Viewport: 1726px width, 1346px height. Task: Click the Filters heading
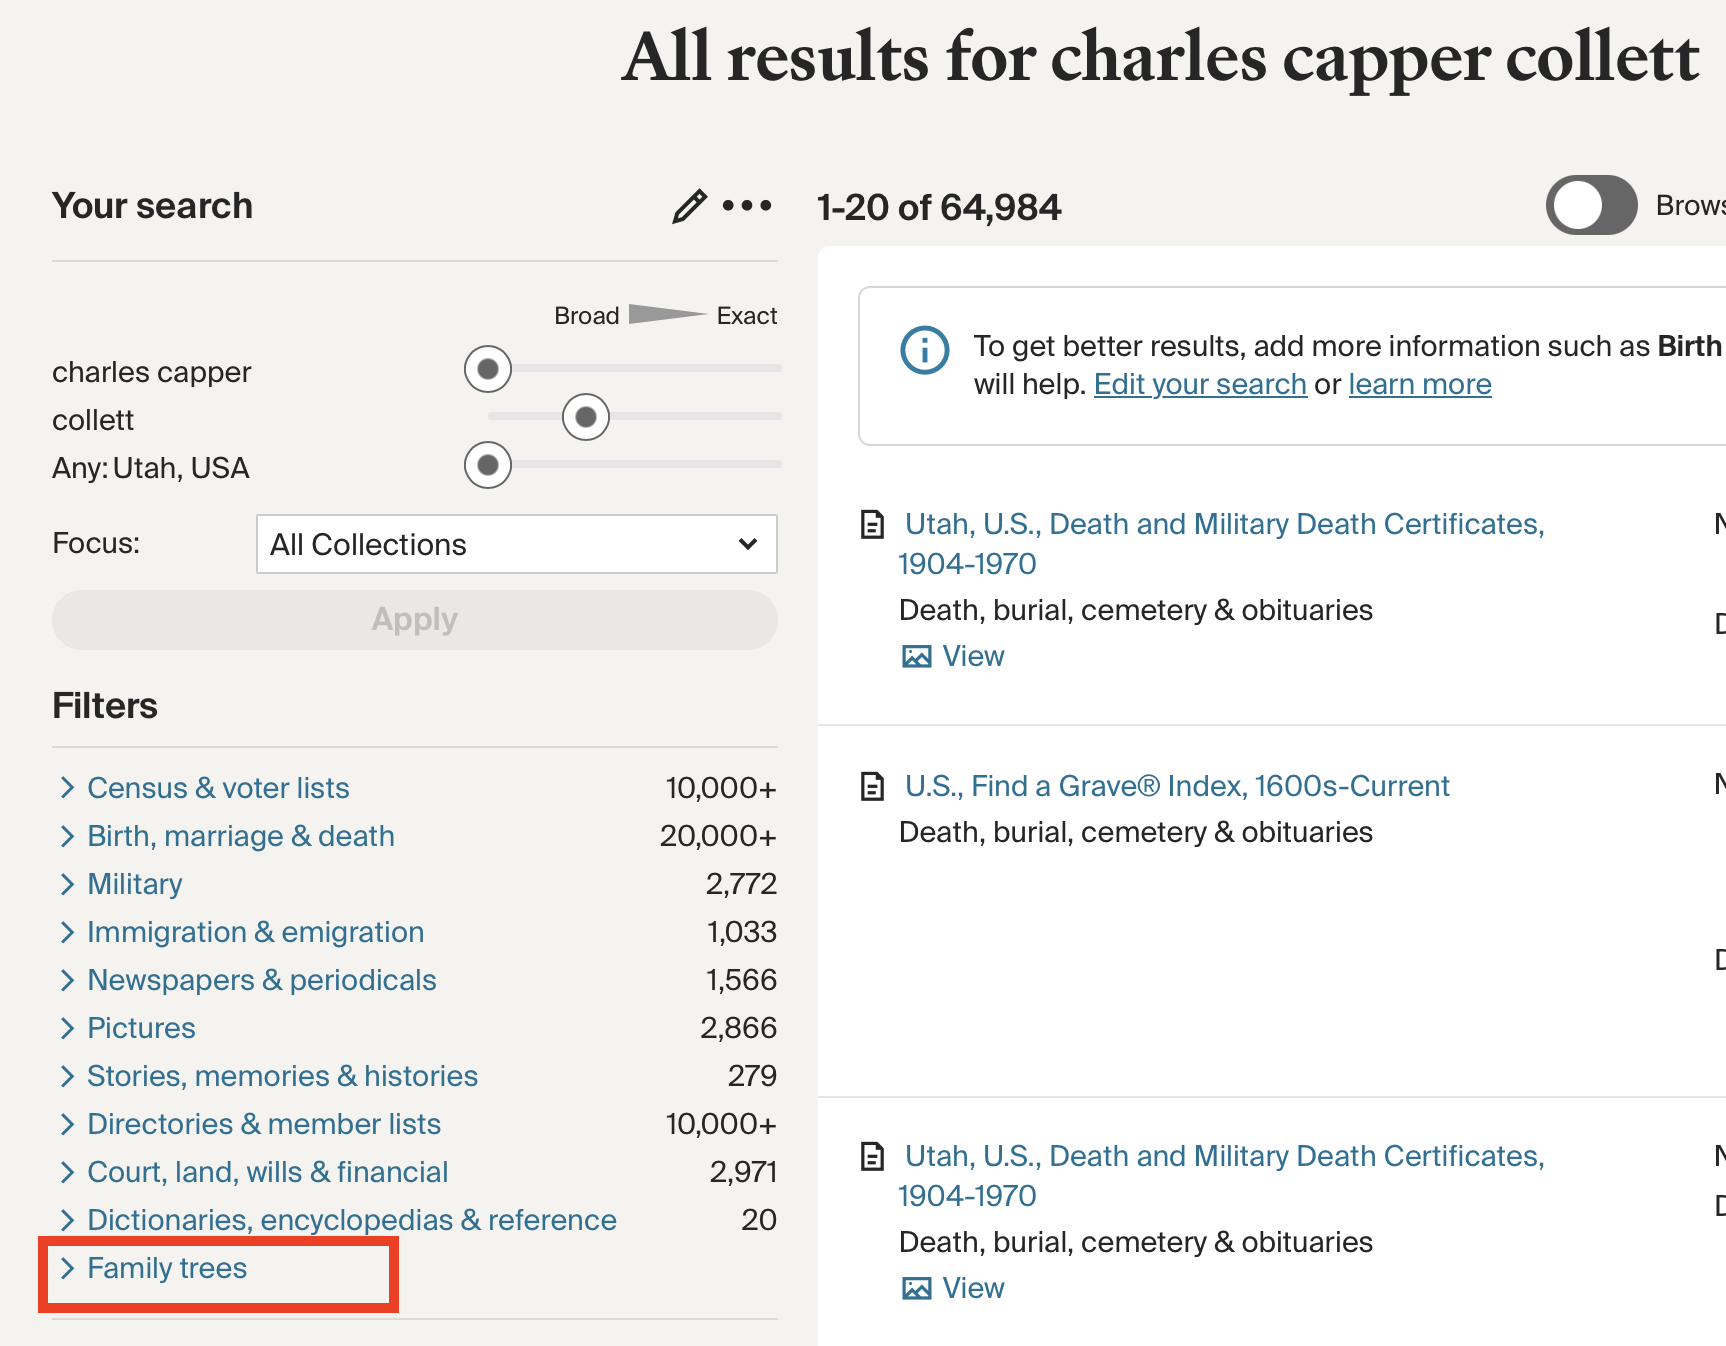(105, 706)
